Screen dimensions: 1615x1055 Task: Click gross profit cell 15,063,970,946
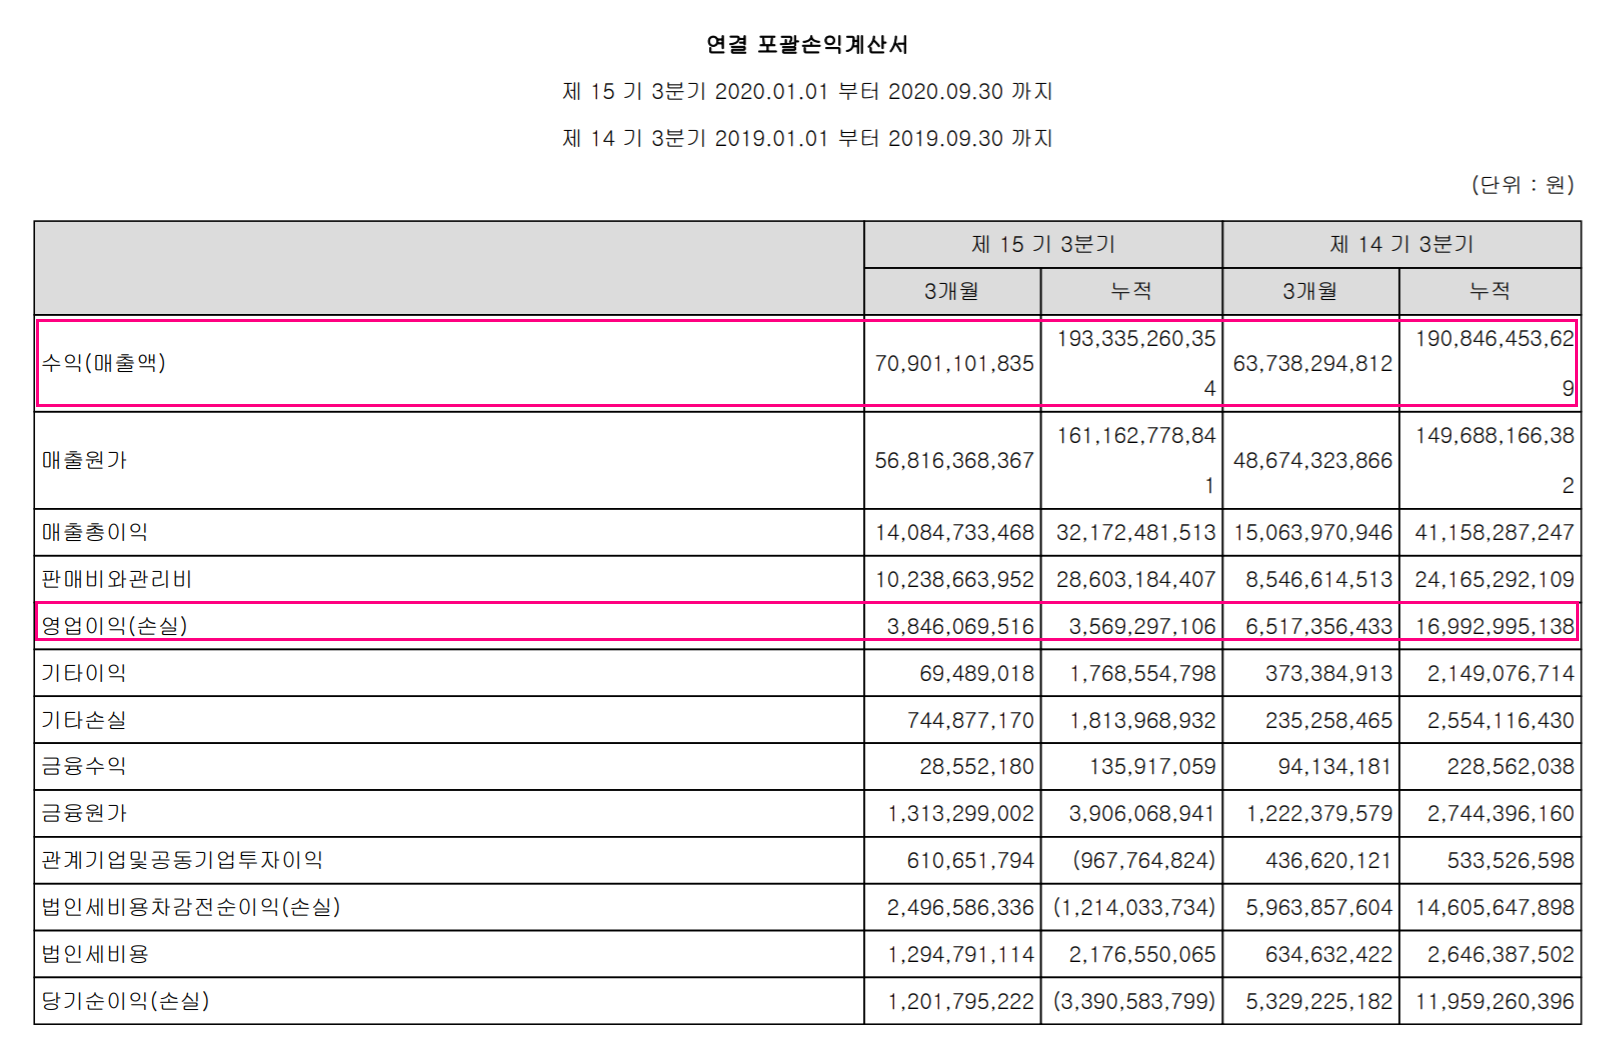pos(1312,532)
